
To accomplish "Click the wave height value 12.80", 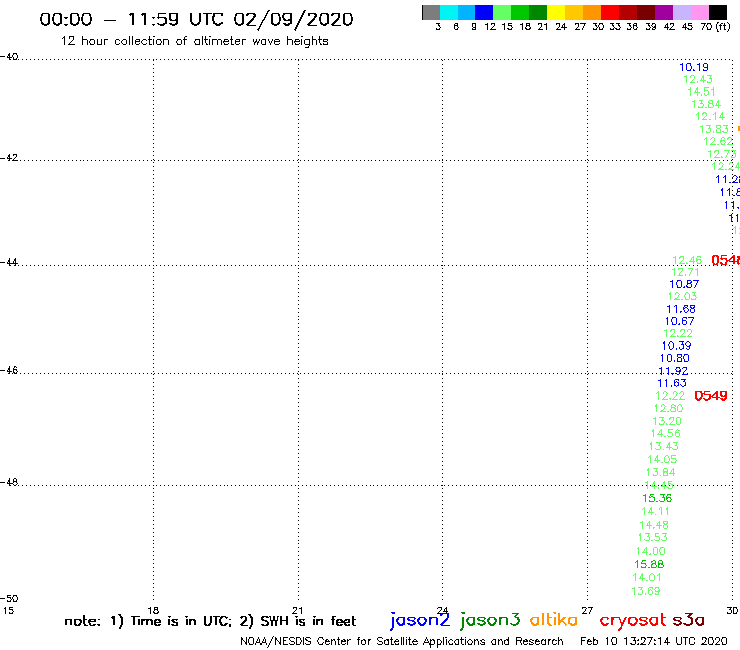I will (669, 409).
